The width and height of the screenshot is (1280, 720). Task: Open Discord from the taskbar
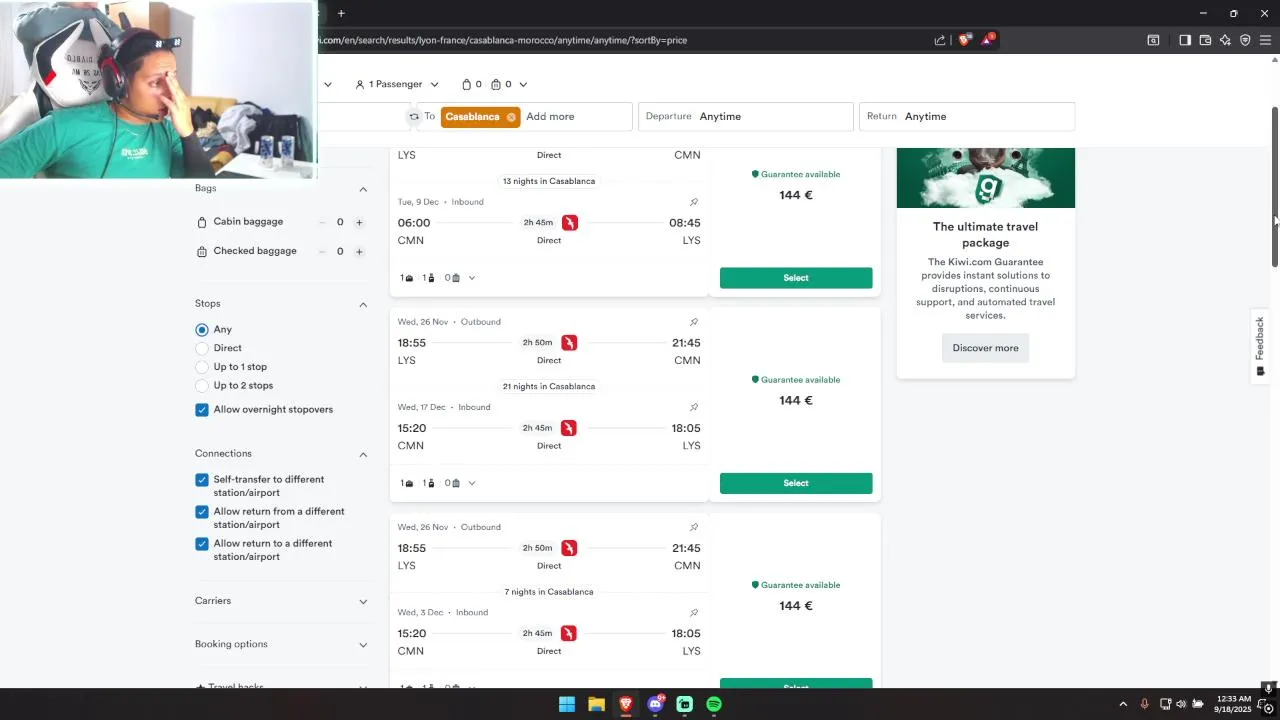(x=655, y=704)
